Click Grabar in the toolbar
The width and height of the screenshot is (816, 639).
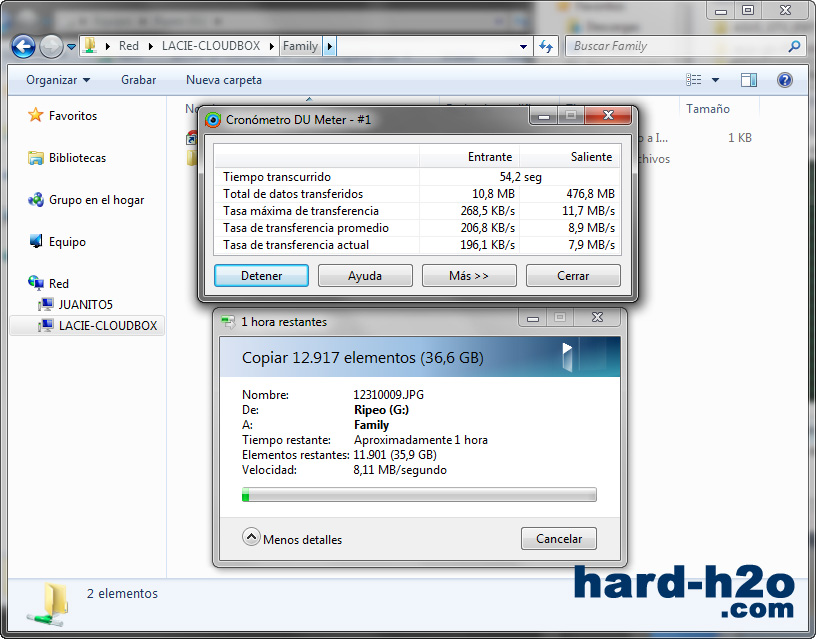click(138, 80)
